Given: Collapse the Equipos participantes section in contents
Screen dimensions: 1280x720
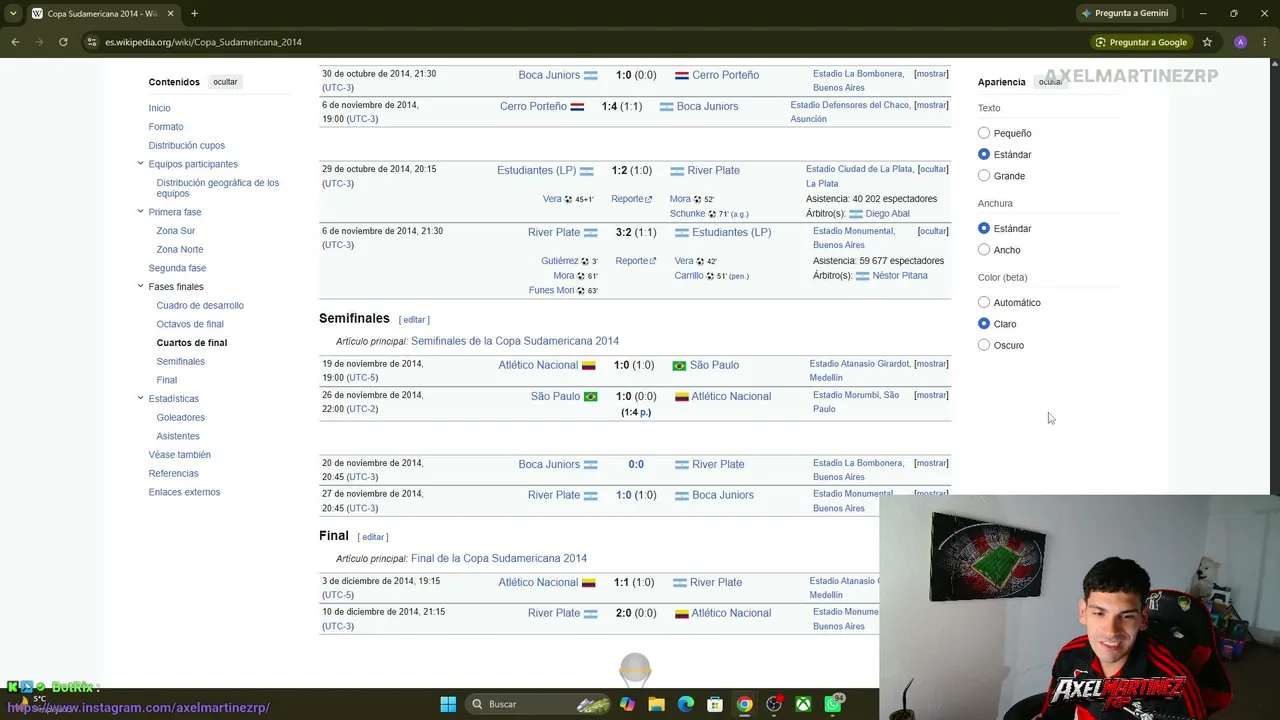Looking at the screenshot, I should click(x=140, y=163).
